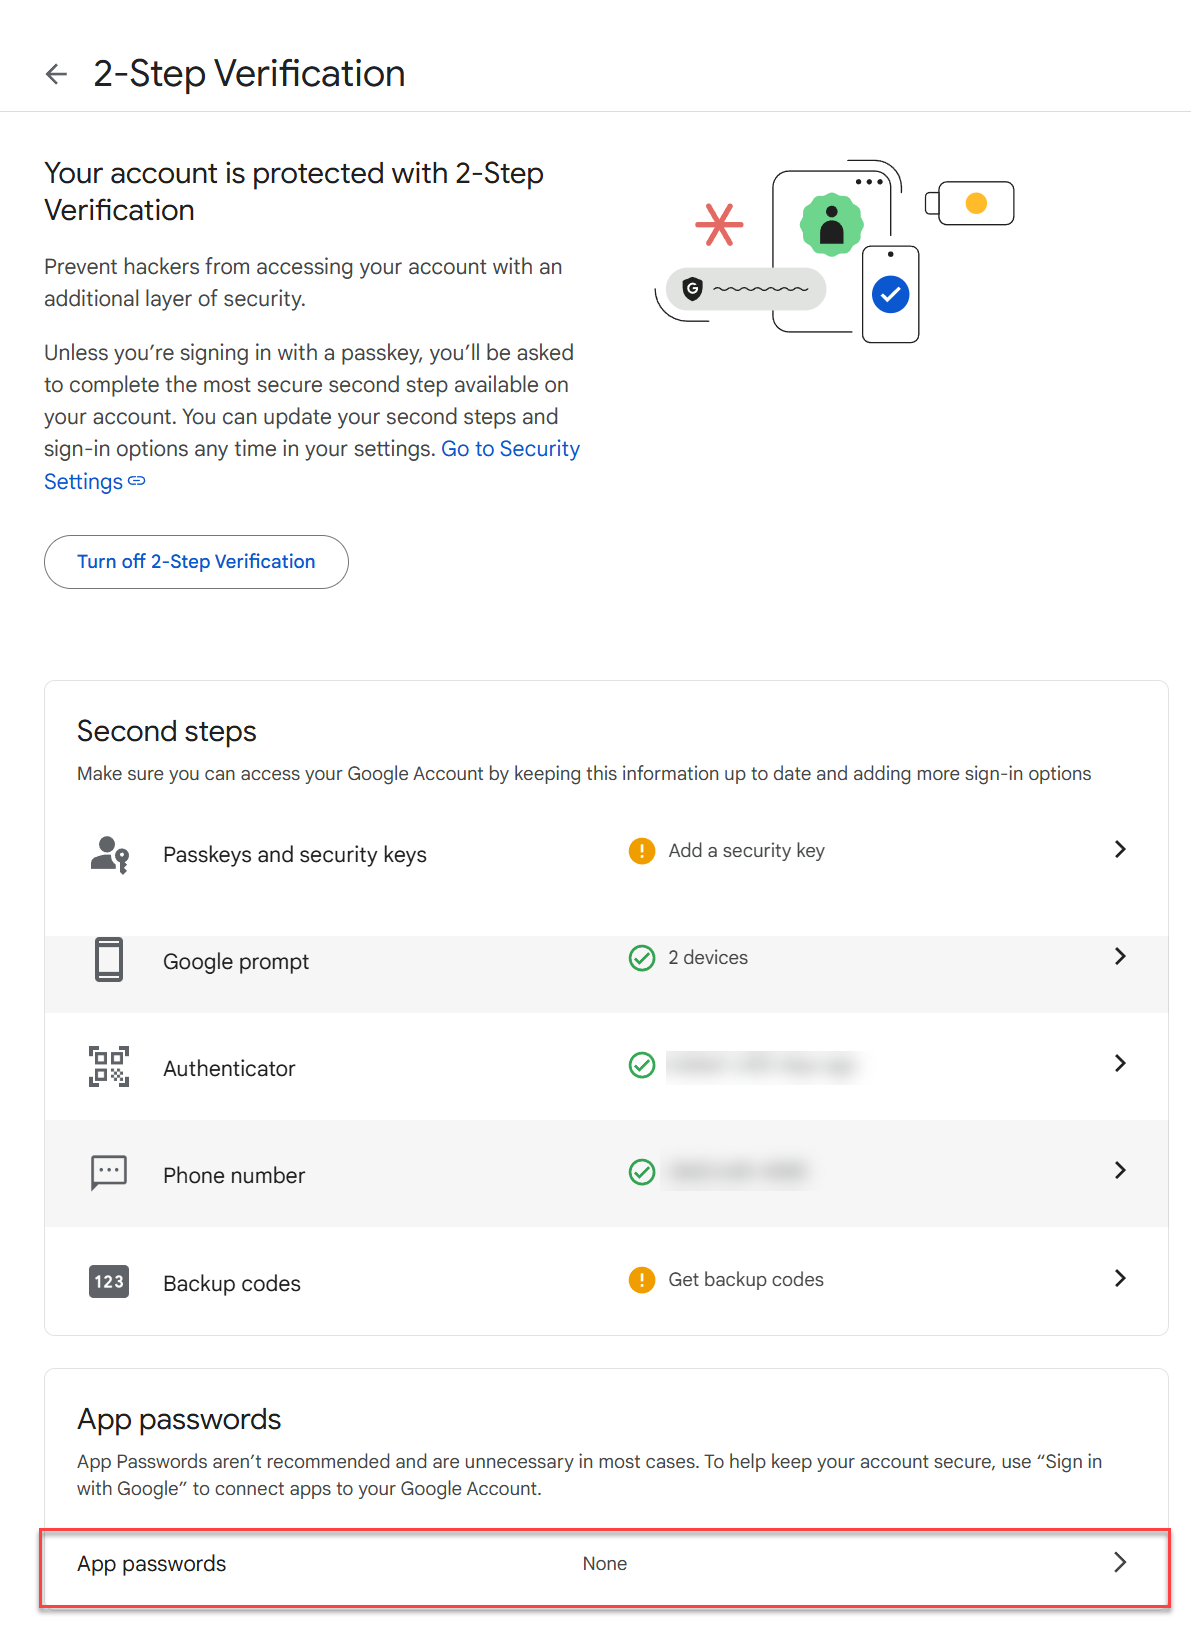This screenshot has height=1629, width=1191.
Task: Open Phone number row chevron
Action: [1120, 1170]
